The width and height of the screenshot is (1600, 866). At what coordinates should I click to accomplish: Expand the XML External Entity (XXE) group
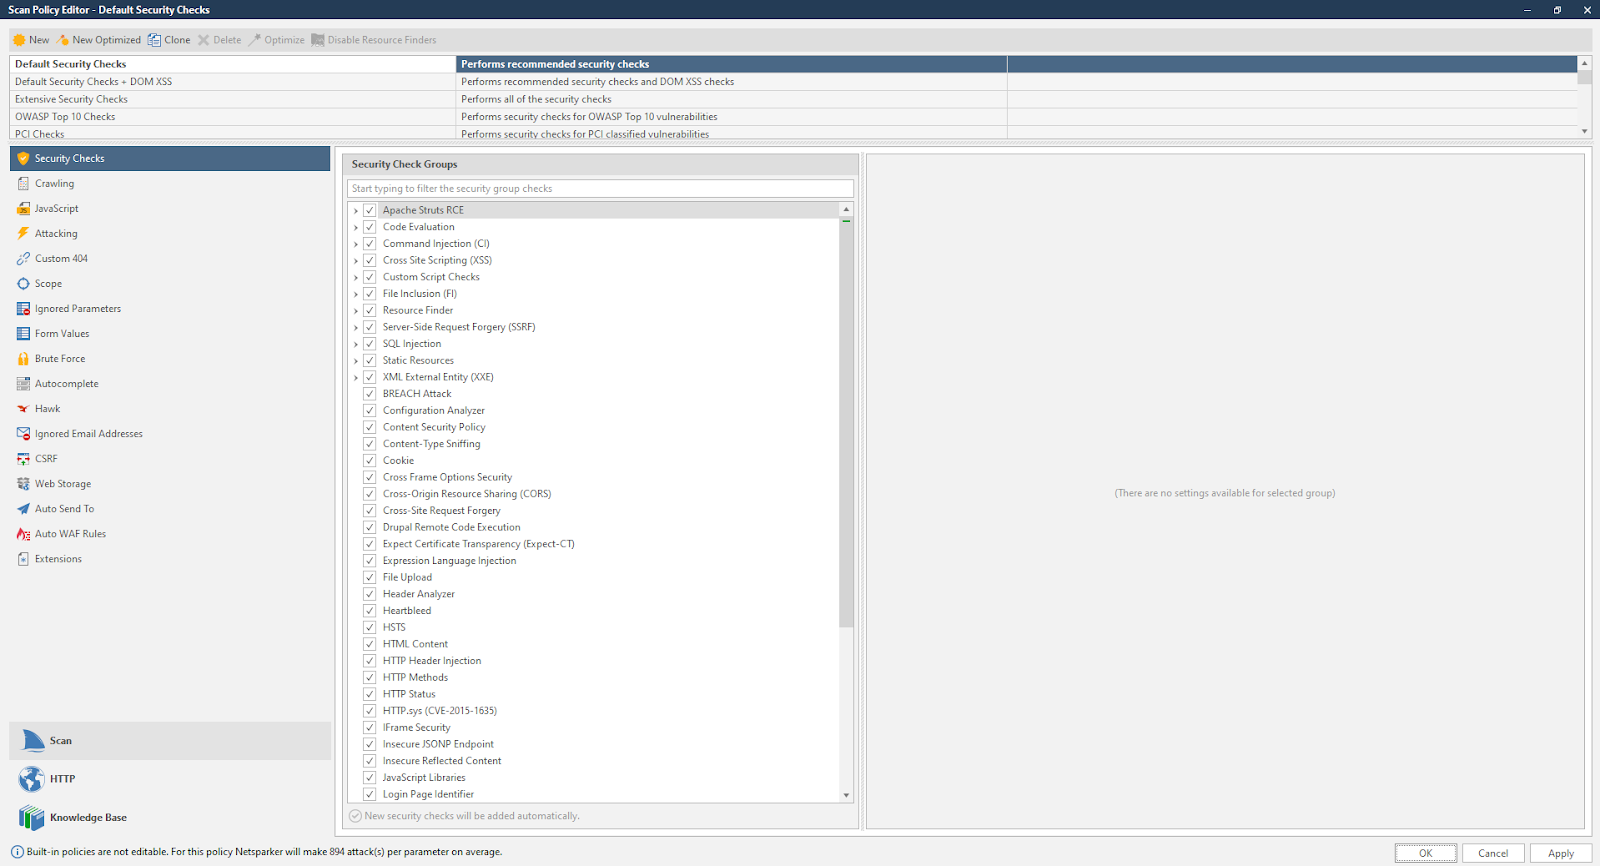[x=356, y=378]
